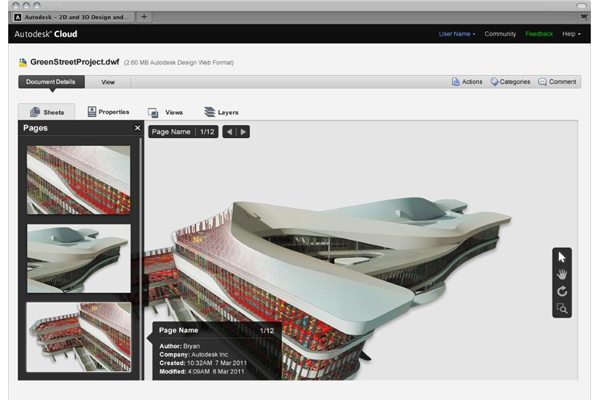598x400 pixels.
Task: Click the Page Name 1/12 indicator
Action: pos(183,132)
